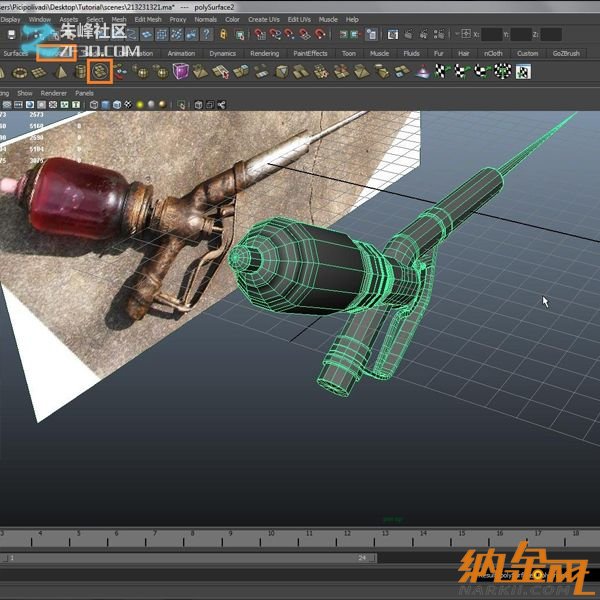Screen dimensions: 600x600
Task: Open the Renderer panel menu
Action: click(x=53, y=92)
